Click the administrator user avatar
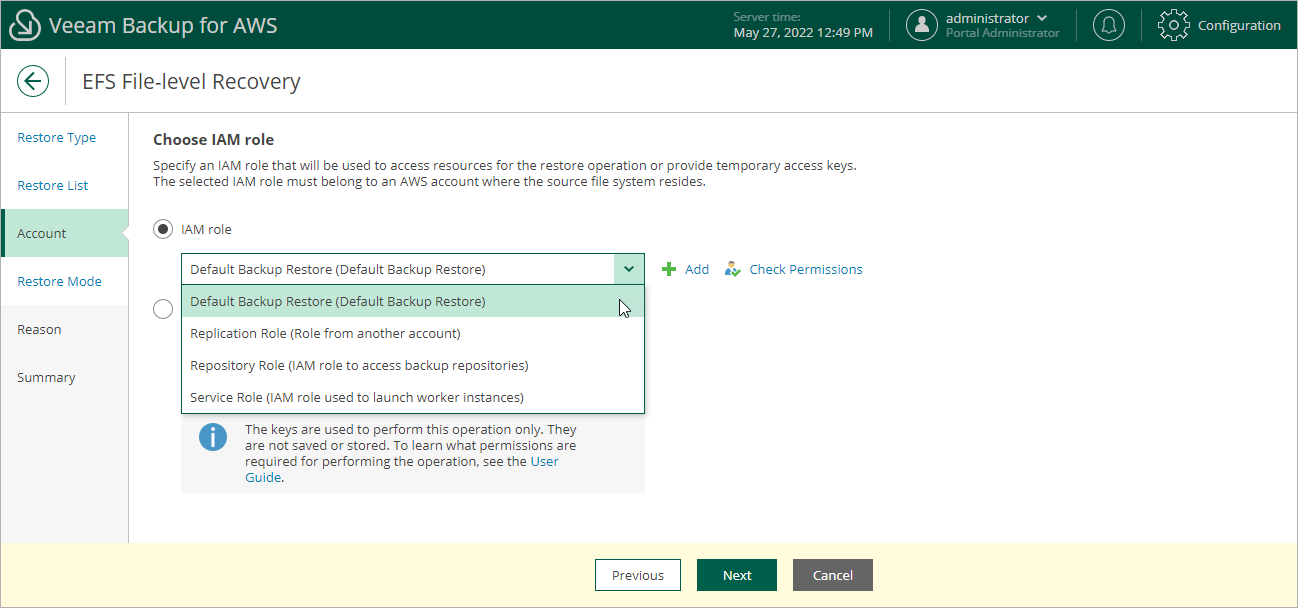The image size is (1298, 608). [921, 25]
